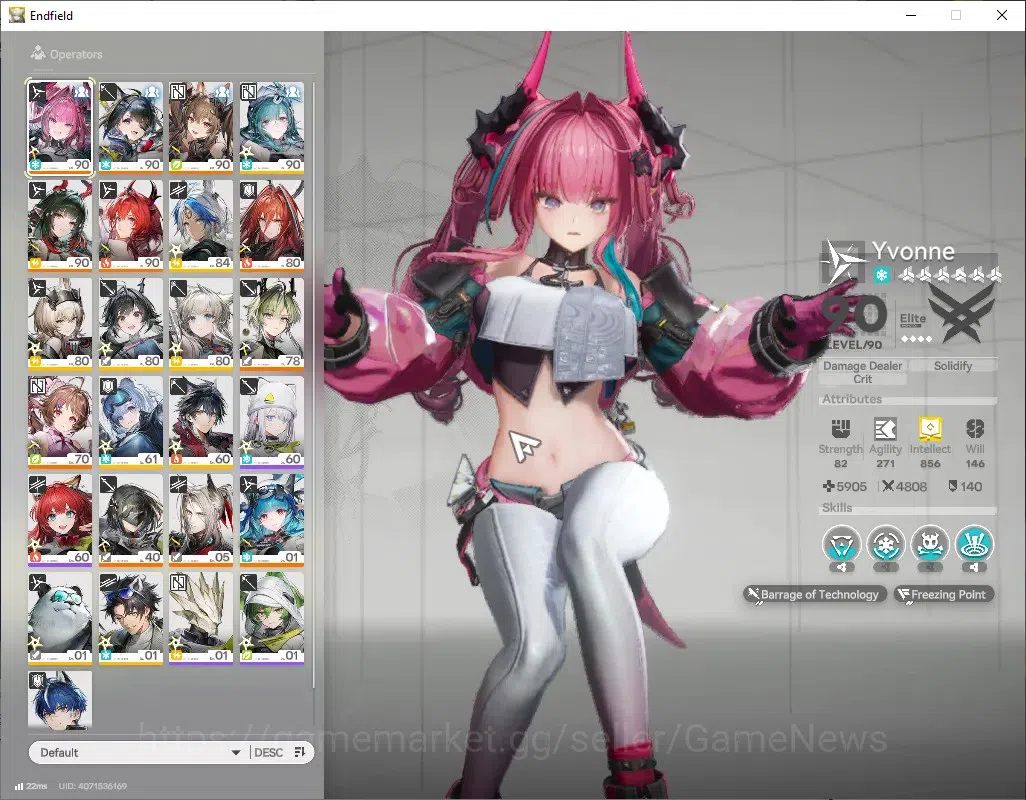Image resolution: width=1026 pixels, height=800 pixels.
Task: Click Yvonne's class emblem icon
Action: tap(841, 261)
